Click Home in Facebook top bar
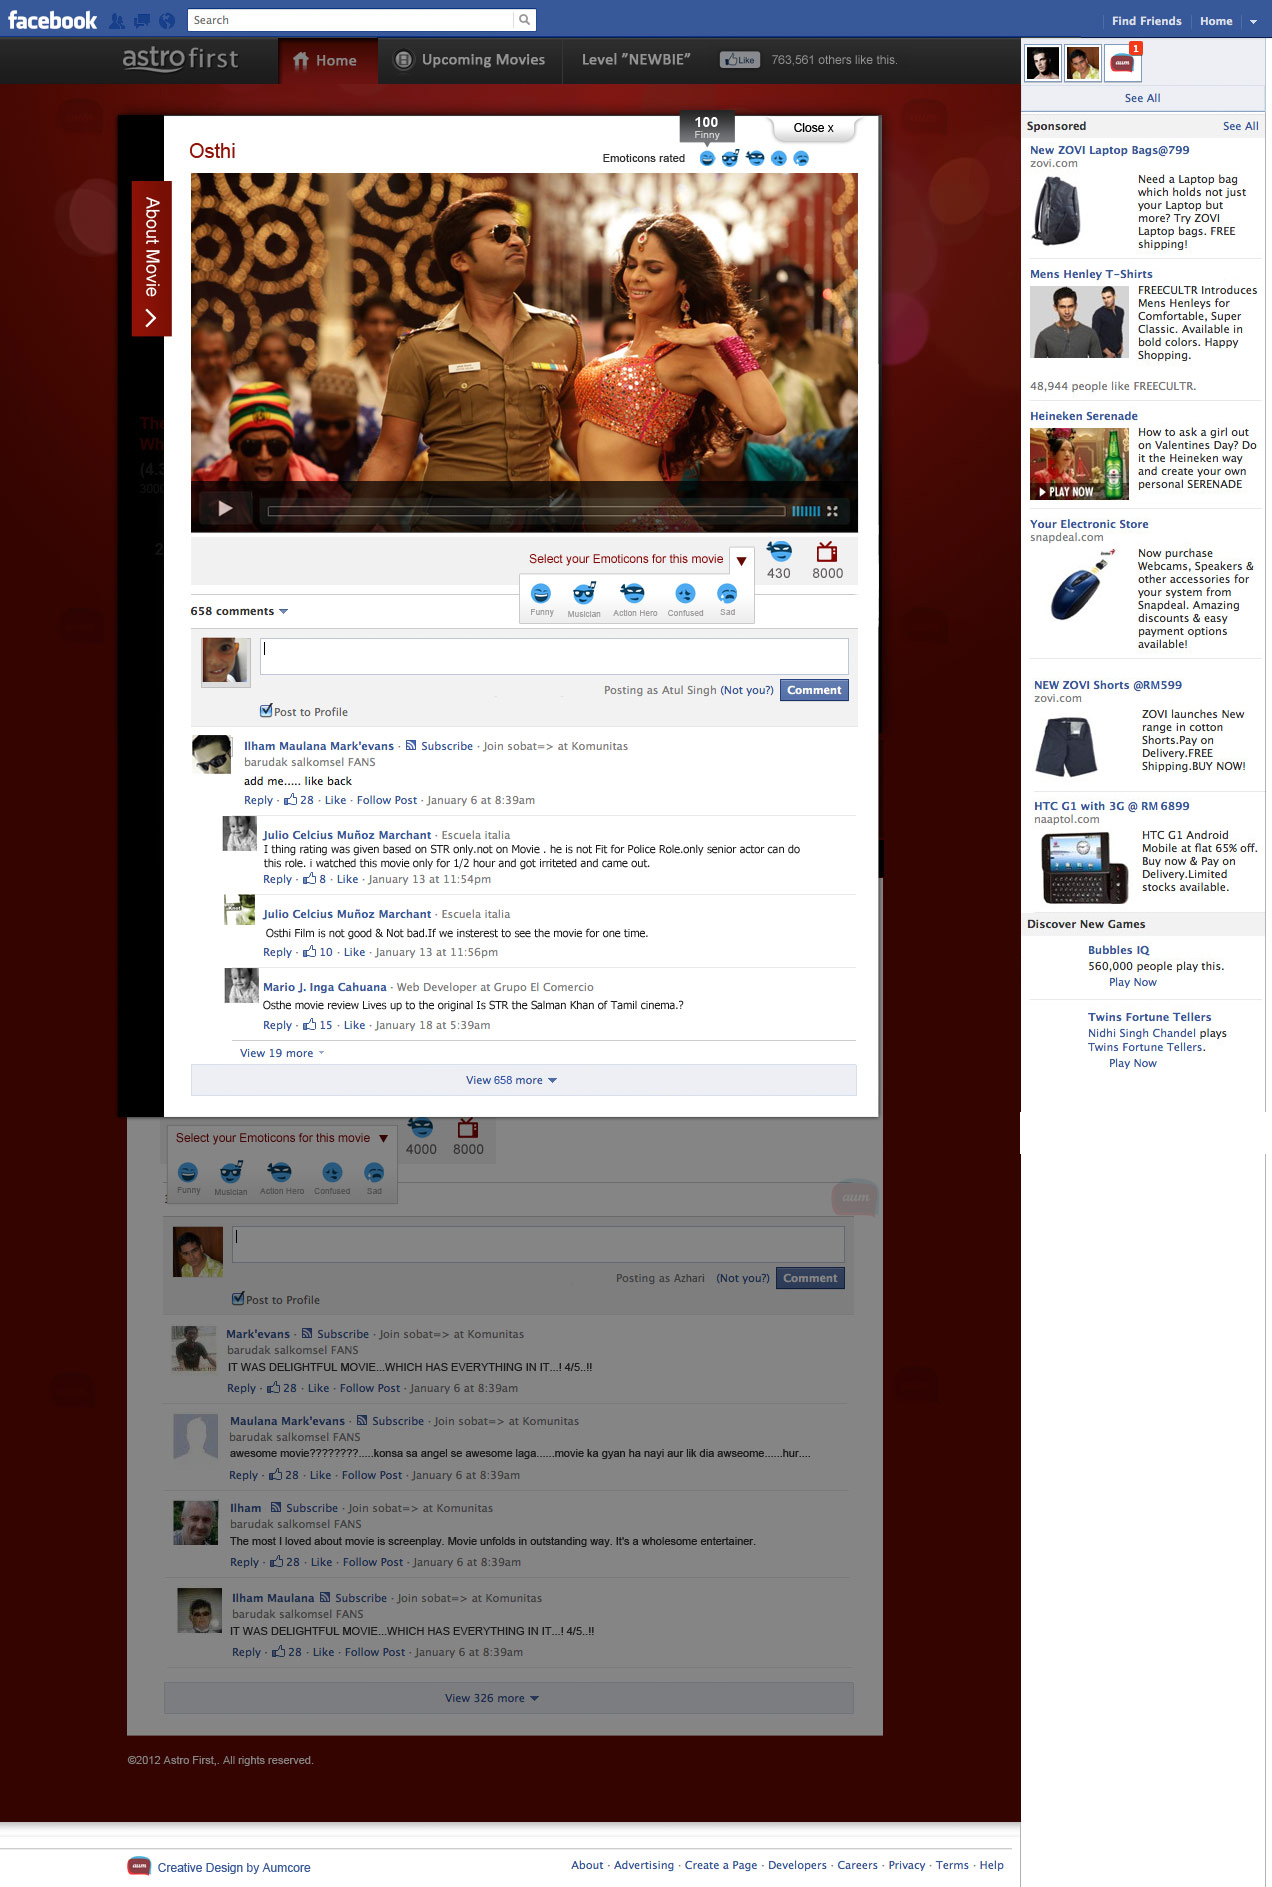1272x1887 pixels. (x=1216, y=21)
